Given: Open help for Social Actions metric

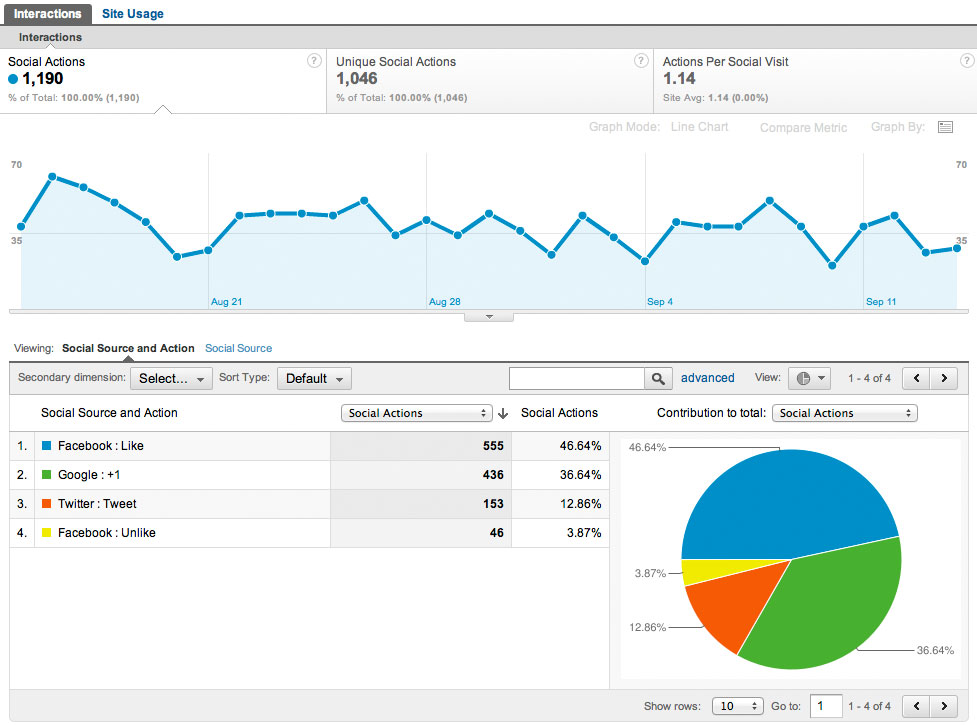Looking at the screenshot, I should coord(314,60).
